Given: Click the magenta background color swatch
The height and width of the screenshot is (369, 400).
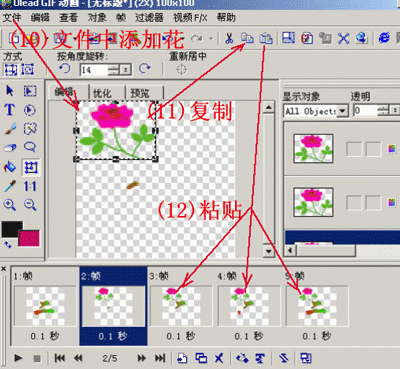Looking at the screenshot, I should pyautogui.click(x=29, y=238).
